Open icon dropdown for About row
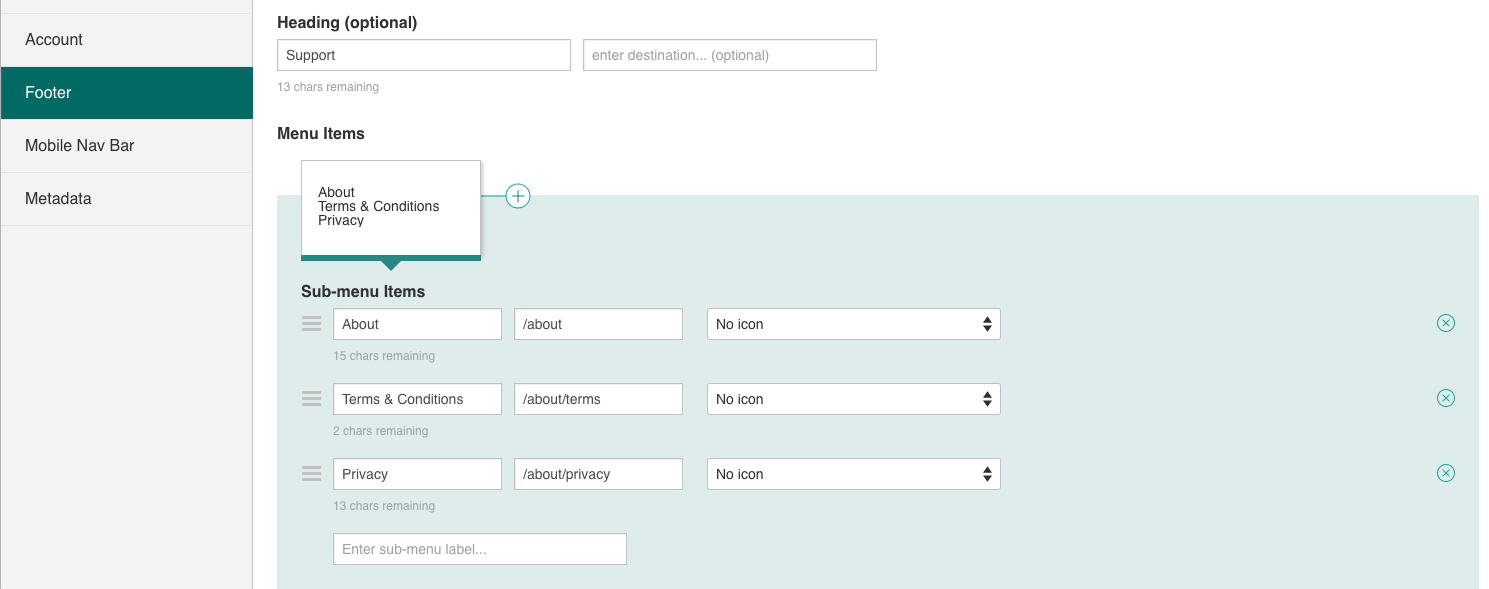 point(854,324)
